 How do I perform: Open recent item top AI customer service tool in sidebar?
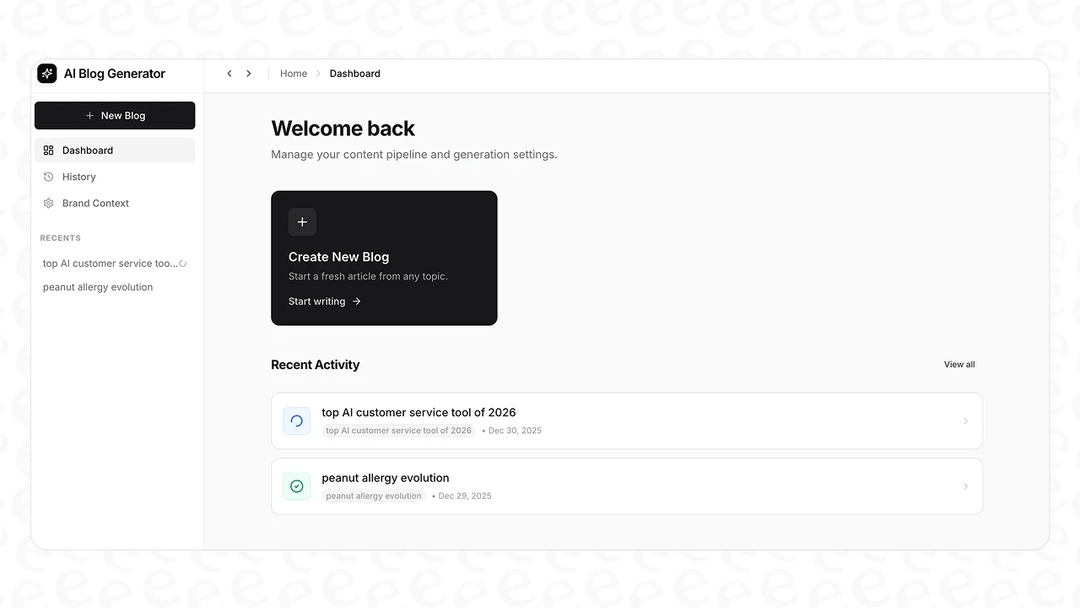pos(110,264)
